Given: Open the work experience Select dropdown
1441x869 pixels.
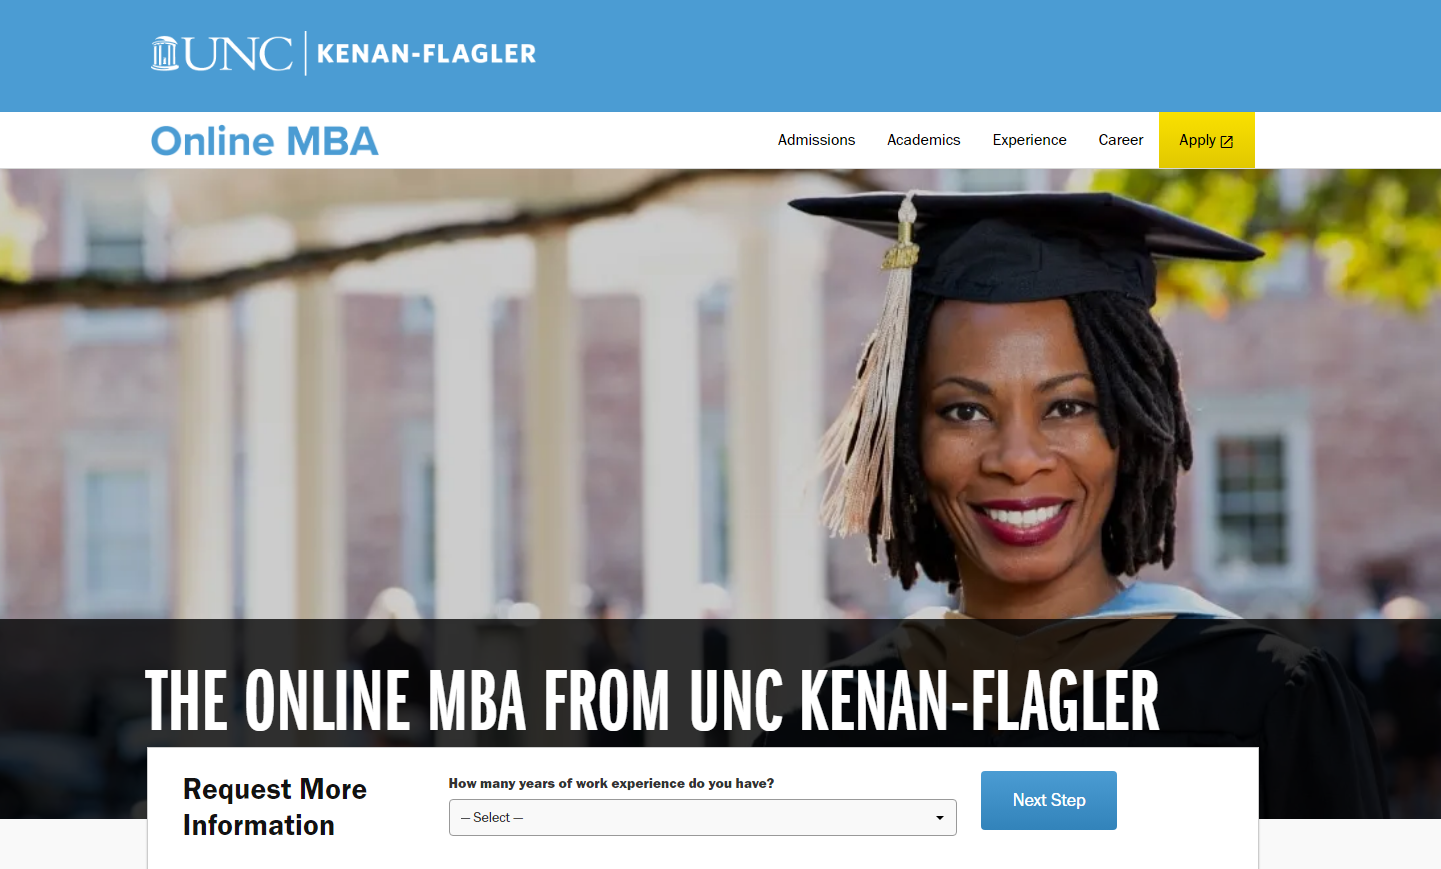Looking at the screenshot, I should point(702,817).
